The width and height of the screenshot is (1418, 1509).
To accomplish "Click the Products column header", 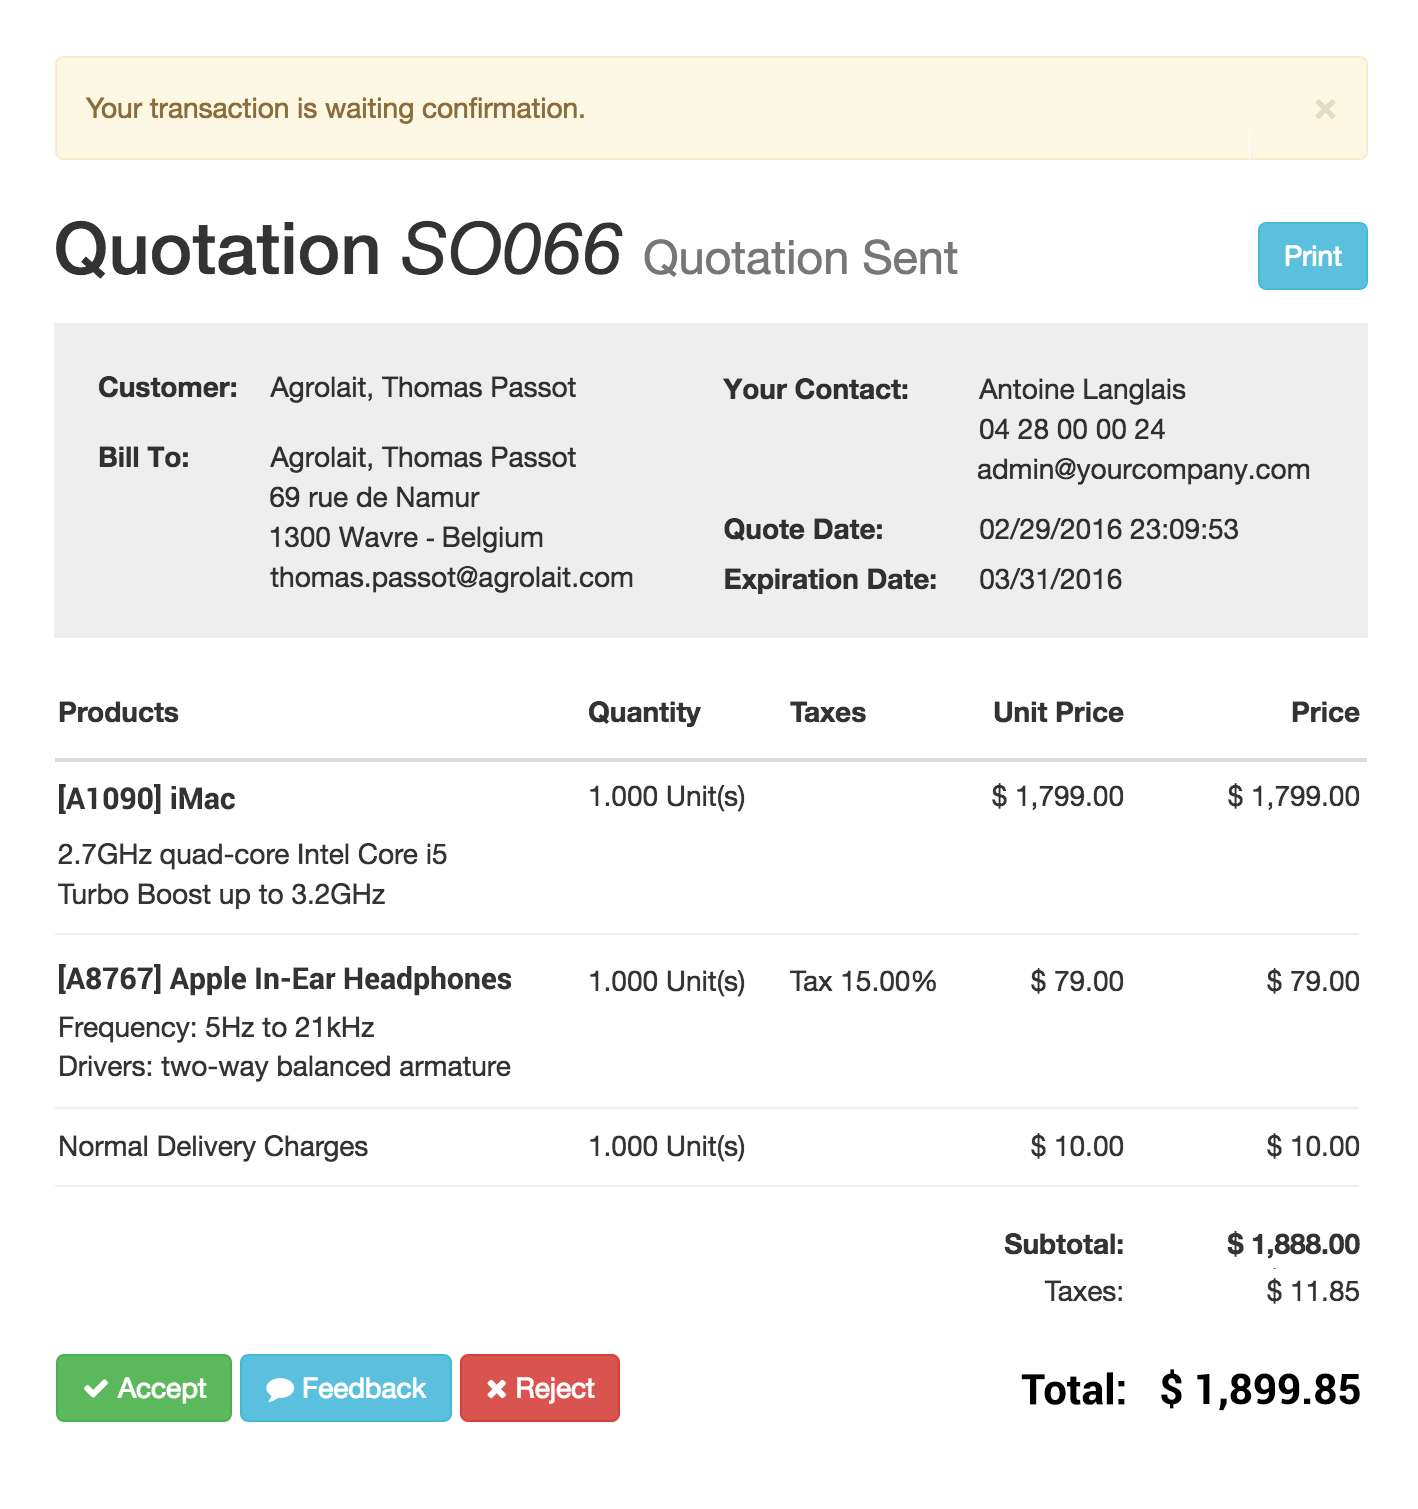I will click(x=119, y=713).
